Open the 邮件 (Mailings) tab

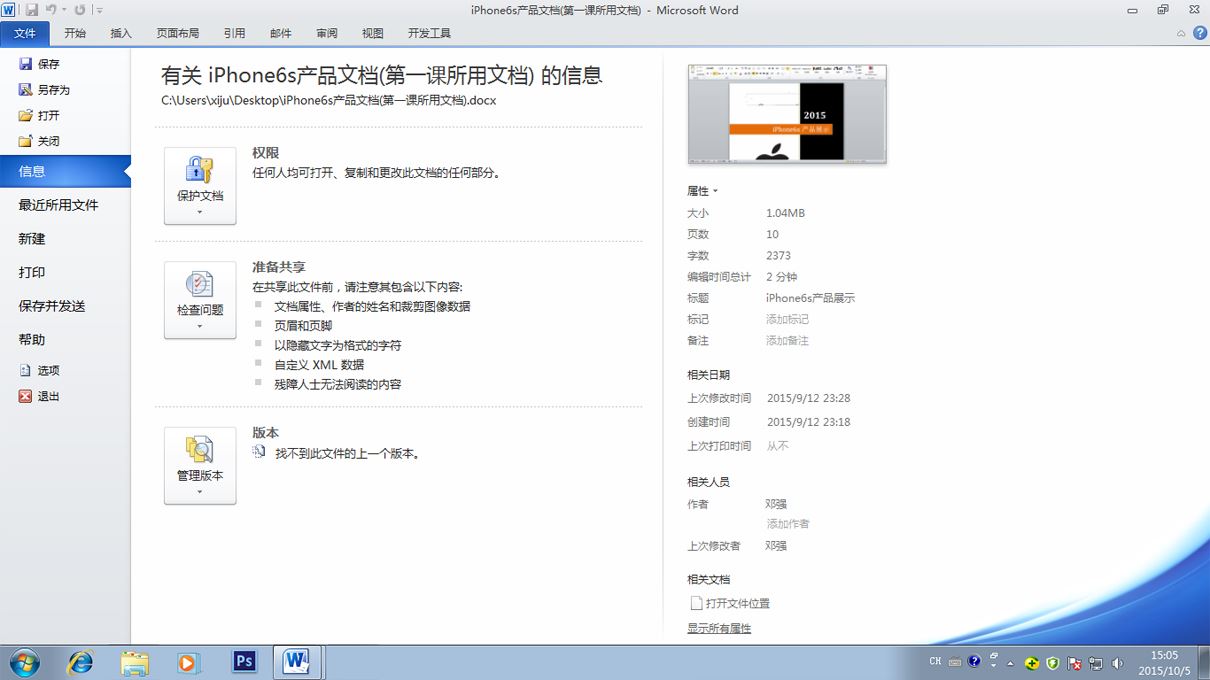click(x=281, y=33)
